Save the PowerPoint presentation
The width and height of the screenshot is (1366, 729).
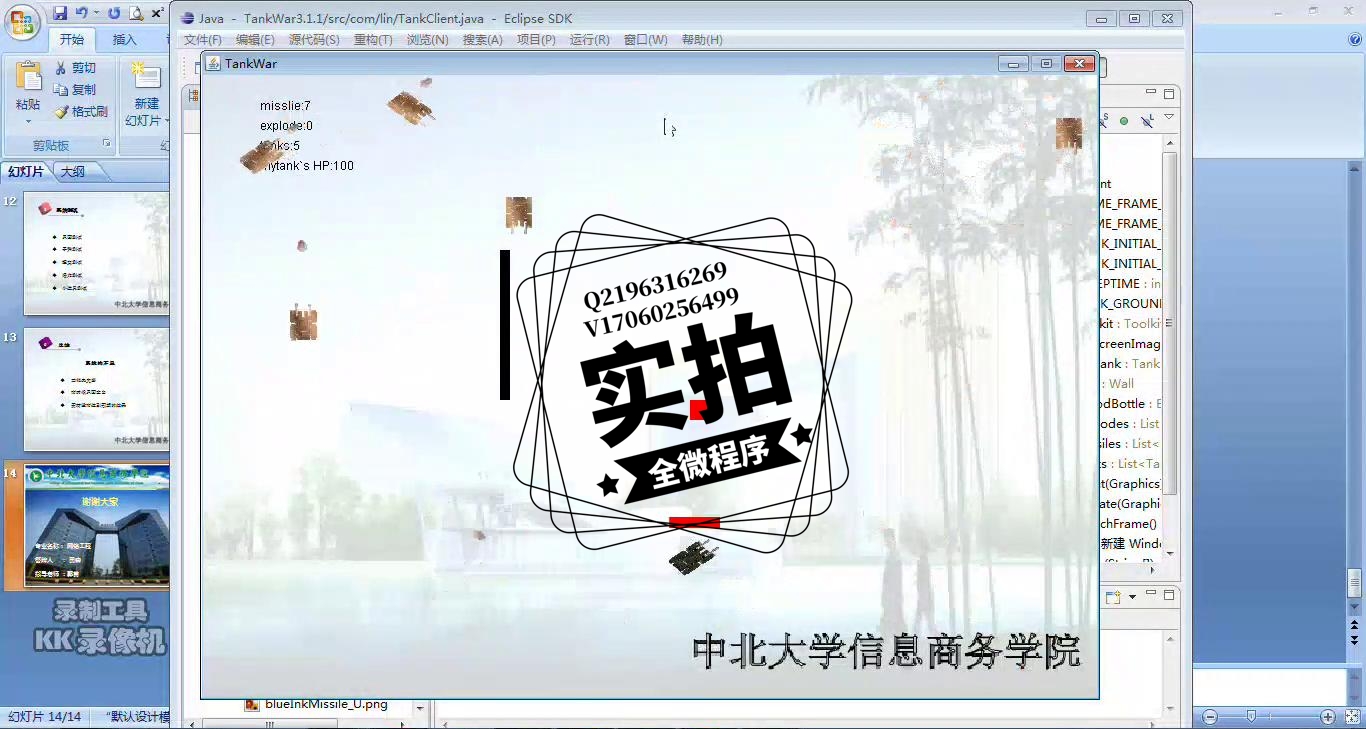60,13
